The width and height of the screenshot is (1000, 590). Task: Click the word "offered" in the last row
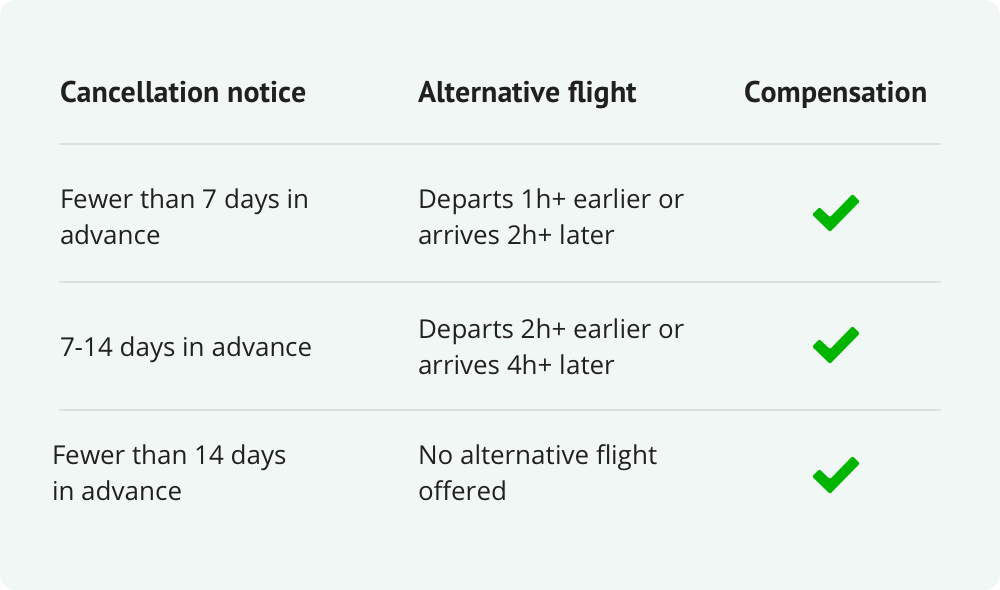coord(462,492)
